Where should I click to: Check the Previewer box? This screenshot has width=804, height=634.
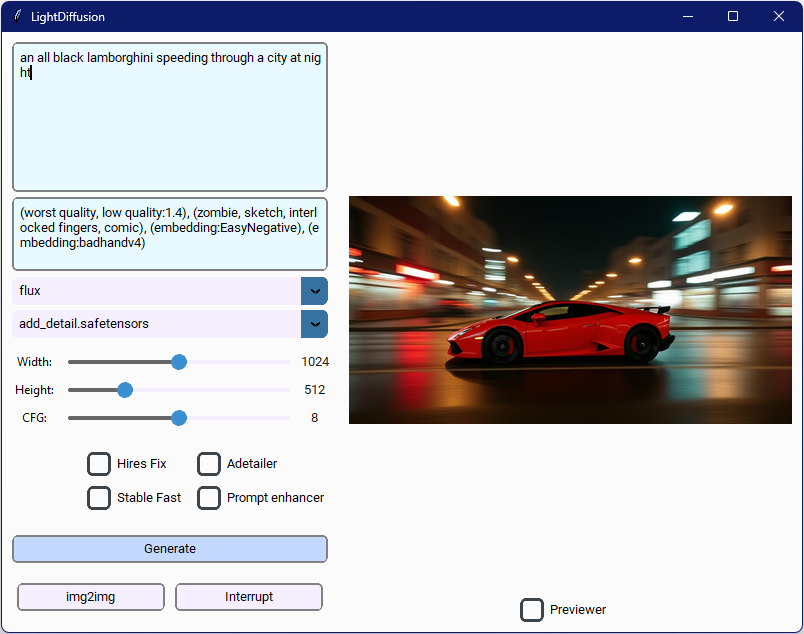coord(532,609)
